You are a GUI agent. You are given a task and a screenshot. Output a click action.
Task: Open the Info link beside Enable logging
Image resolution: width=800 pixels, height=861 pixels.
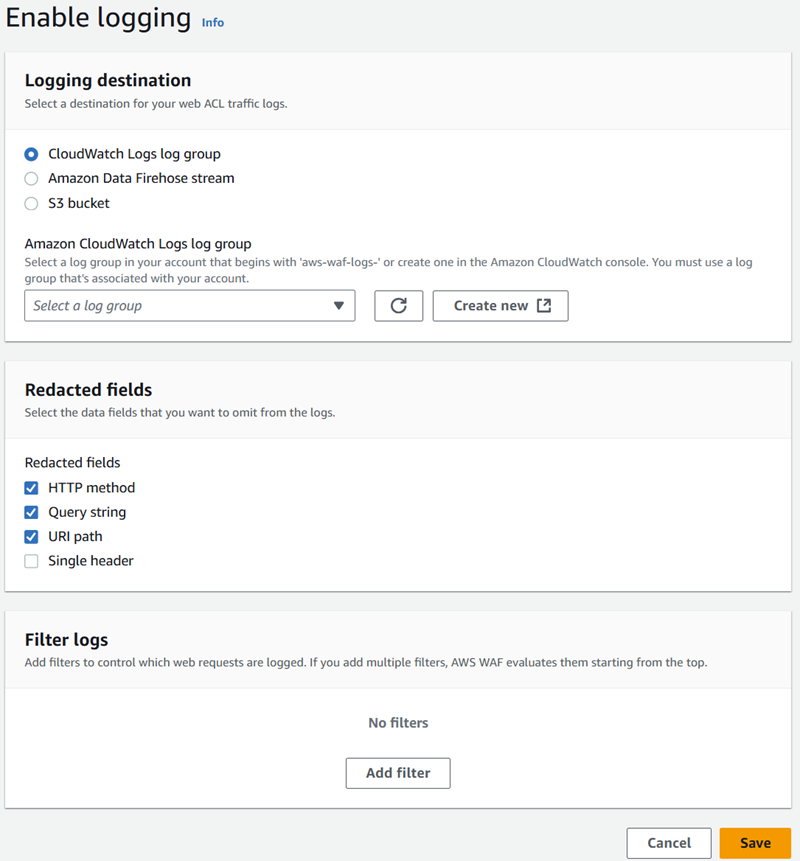[212, 23]
